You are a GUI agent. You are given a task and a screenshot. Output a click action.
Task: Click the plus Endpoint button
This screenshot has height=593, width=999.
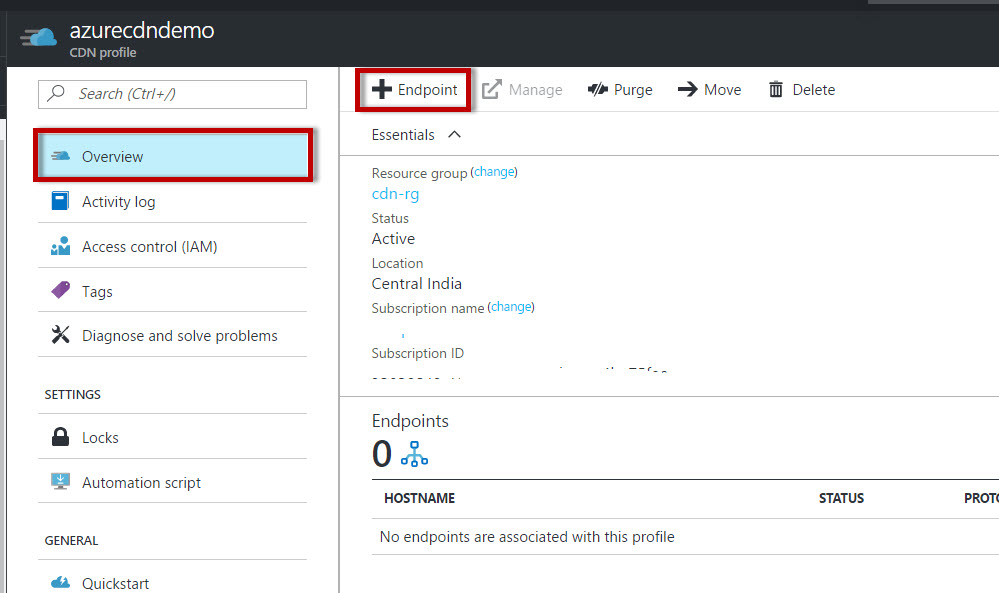tap(413, 90)
